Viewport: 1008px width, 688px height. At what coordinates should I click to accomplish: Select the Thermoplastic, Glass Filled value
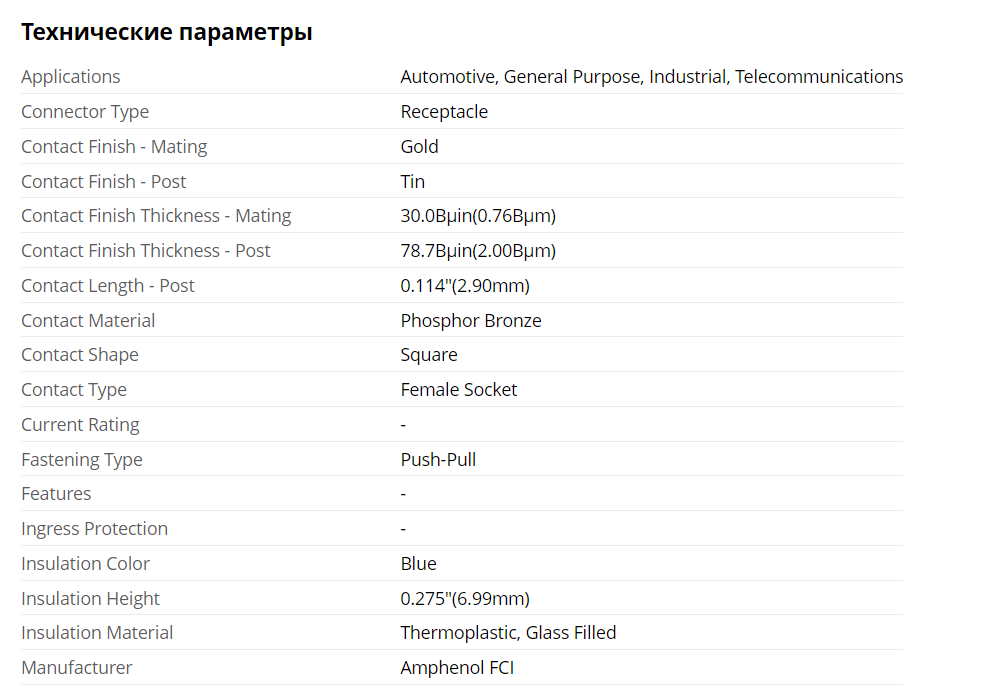coord(508,633)
